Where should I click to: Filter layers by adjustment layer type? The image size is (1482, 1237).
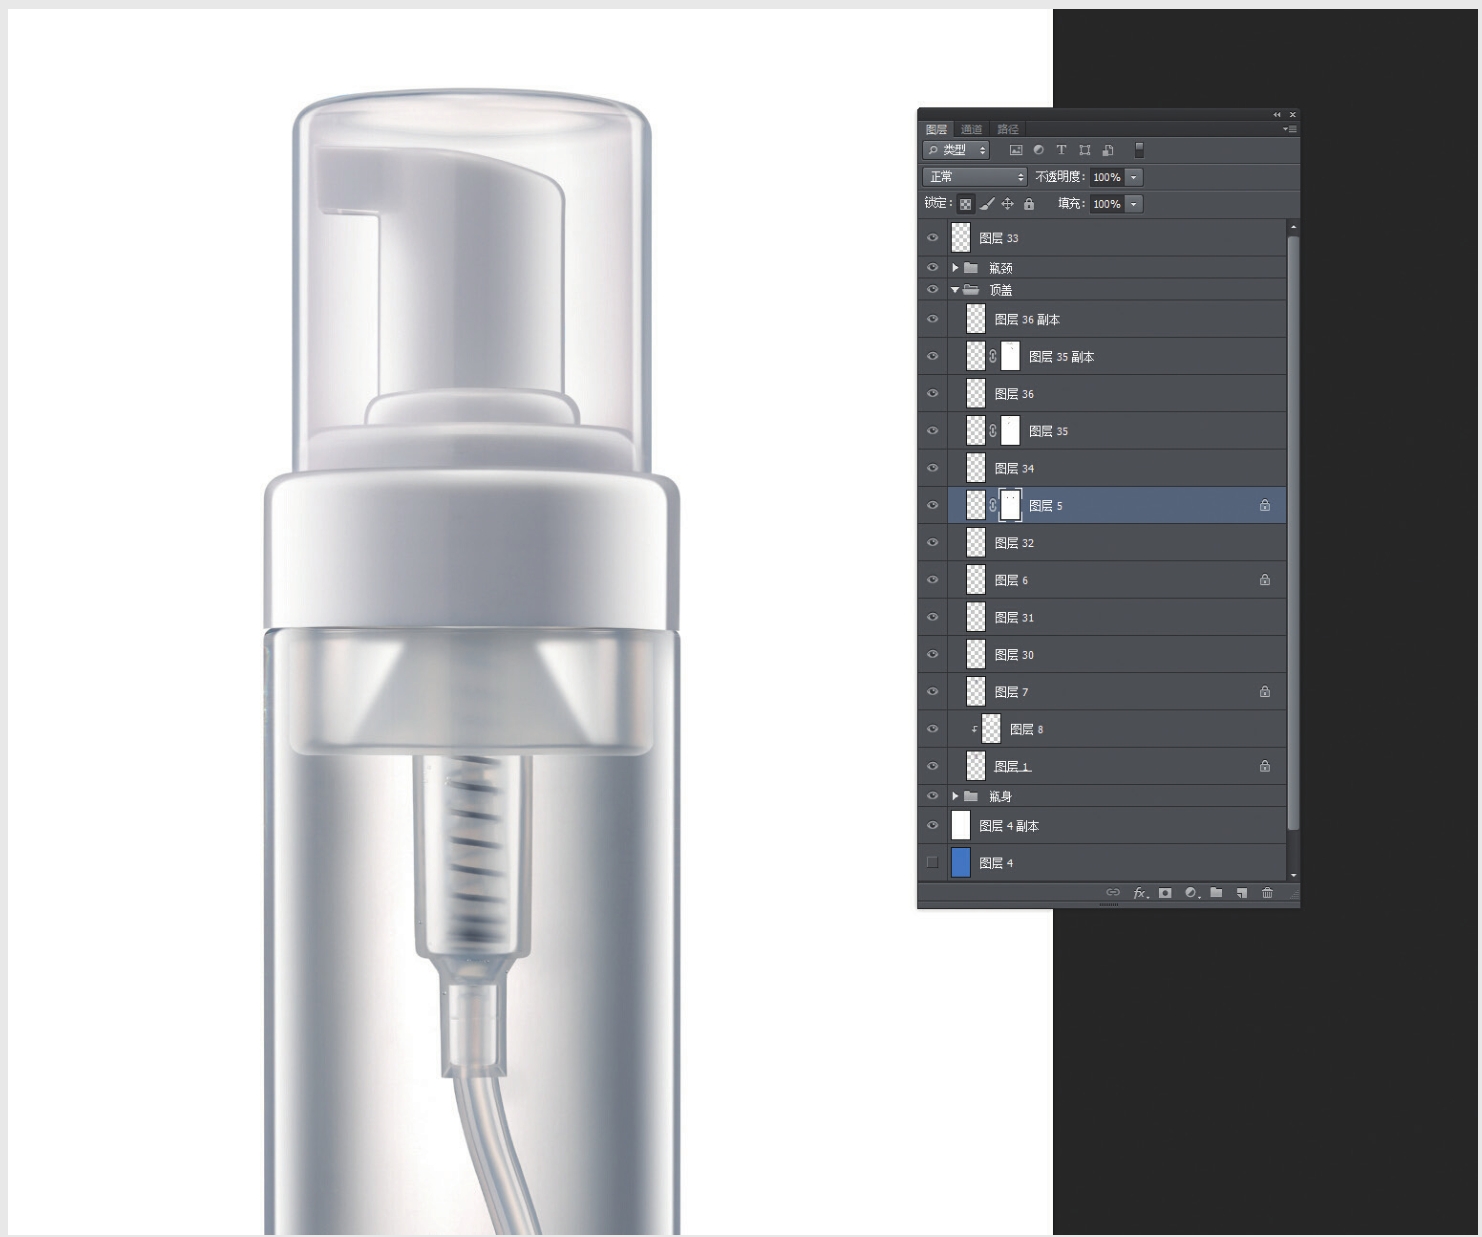(1039, 150)
